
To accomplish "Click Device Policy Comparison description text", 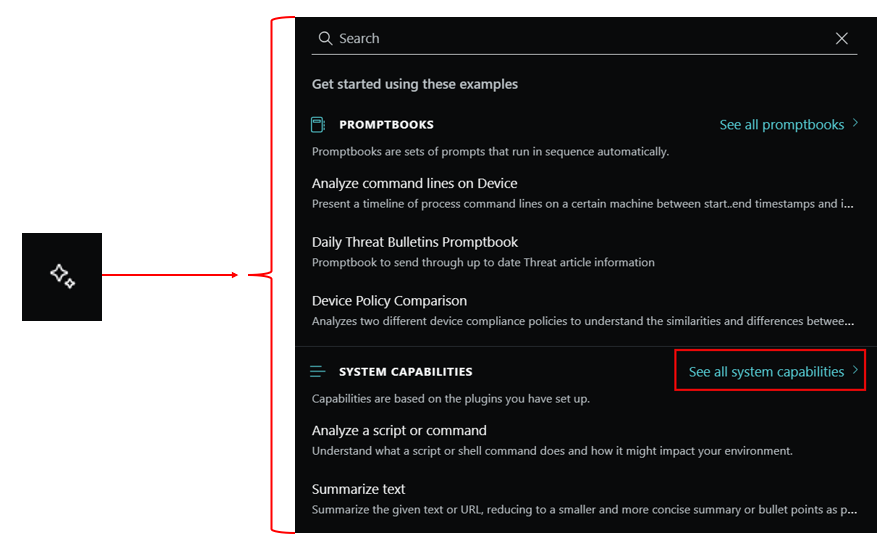I will (x=583, y=322).
